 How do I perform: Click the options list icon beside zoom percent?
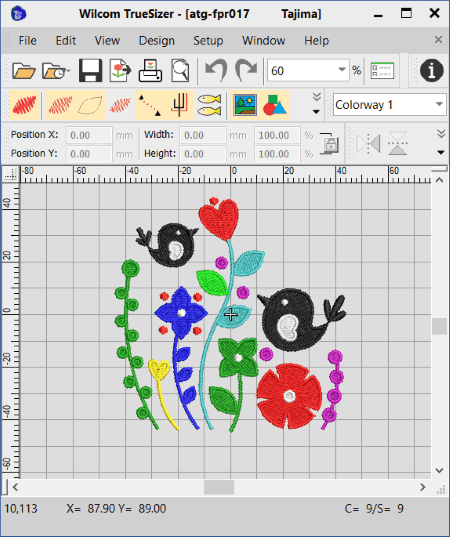tap(382, 71)
